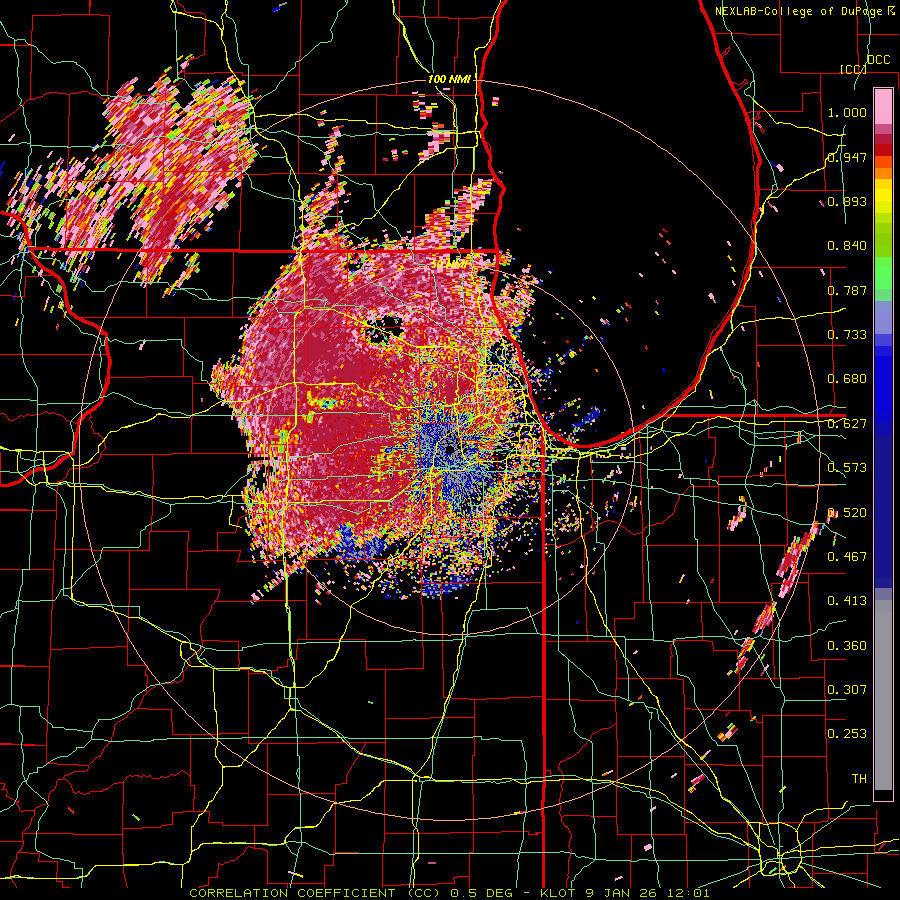Select the 0.360 legend value
The height and width of the screenshot is (900, 900).
[847, 646]
